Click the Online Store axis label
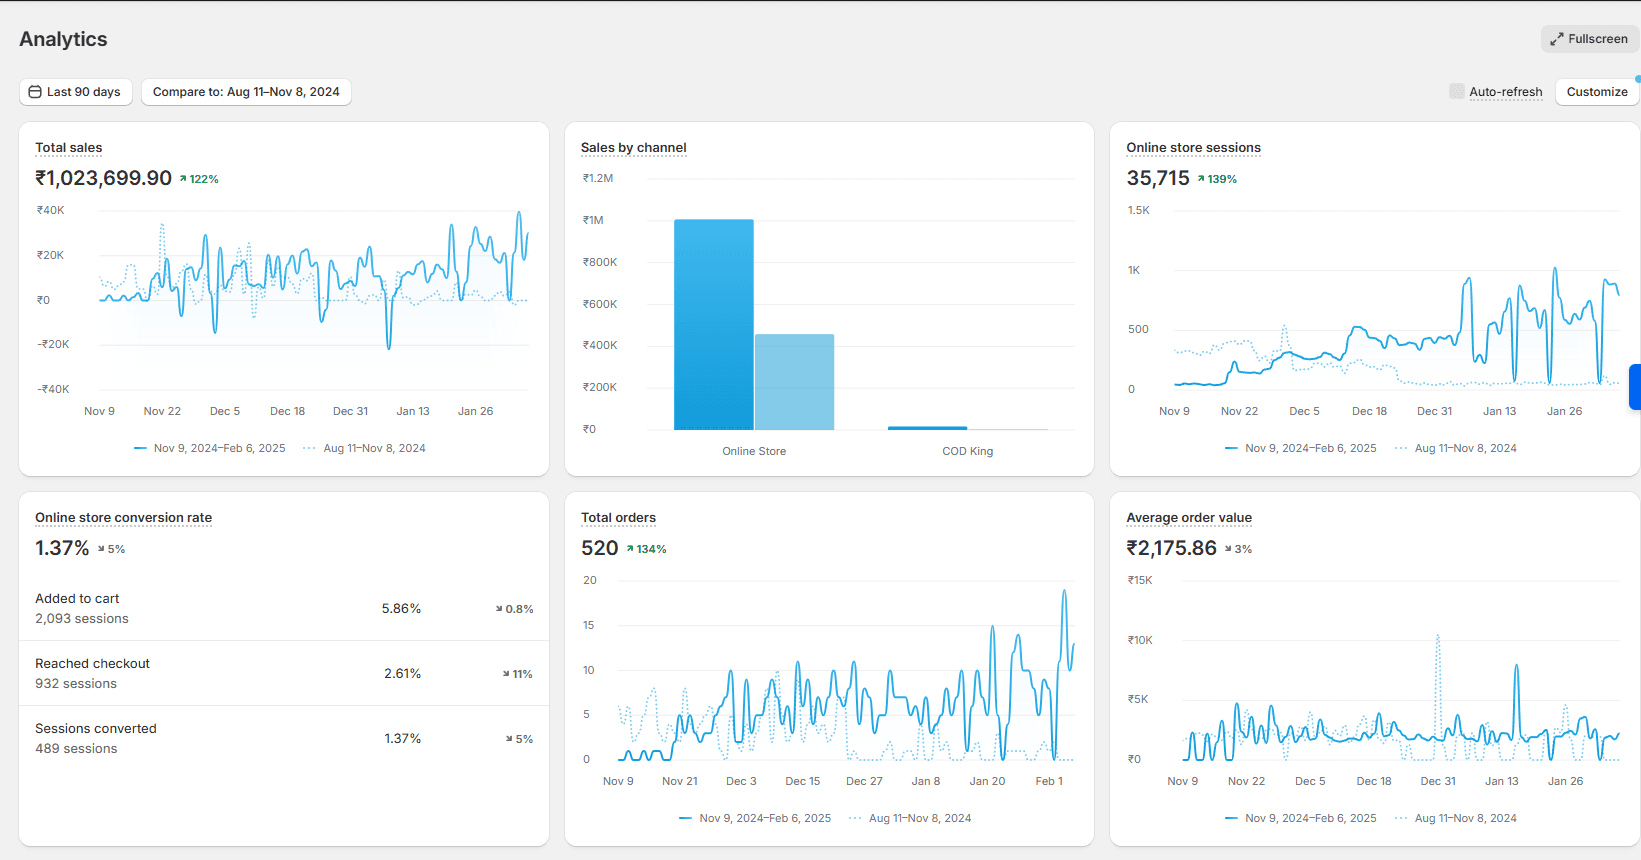Image resolution: width=1641 pixels, height=860 pixels. pyautogui.click(x=754, y=452)
